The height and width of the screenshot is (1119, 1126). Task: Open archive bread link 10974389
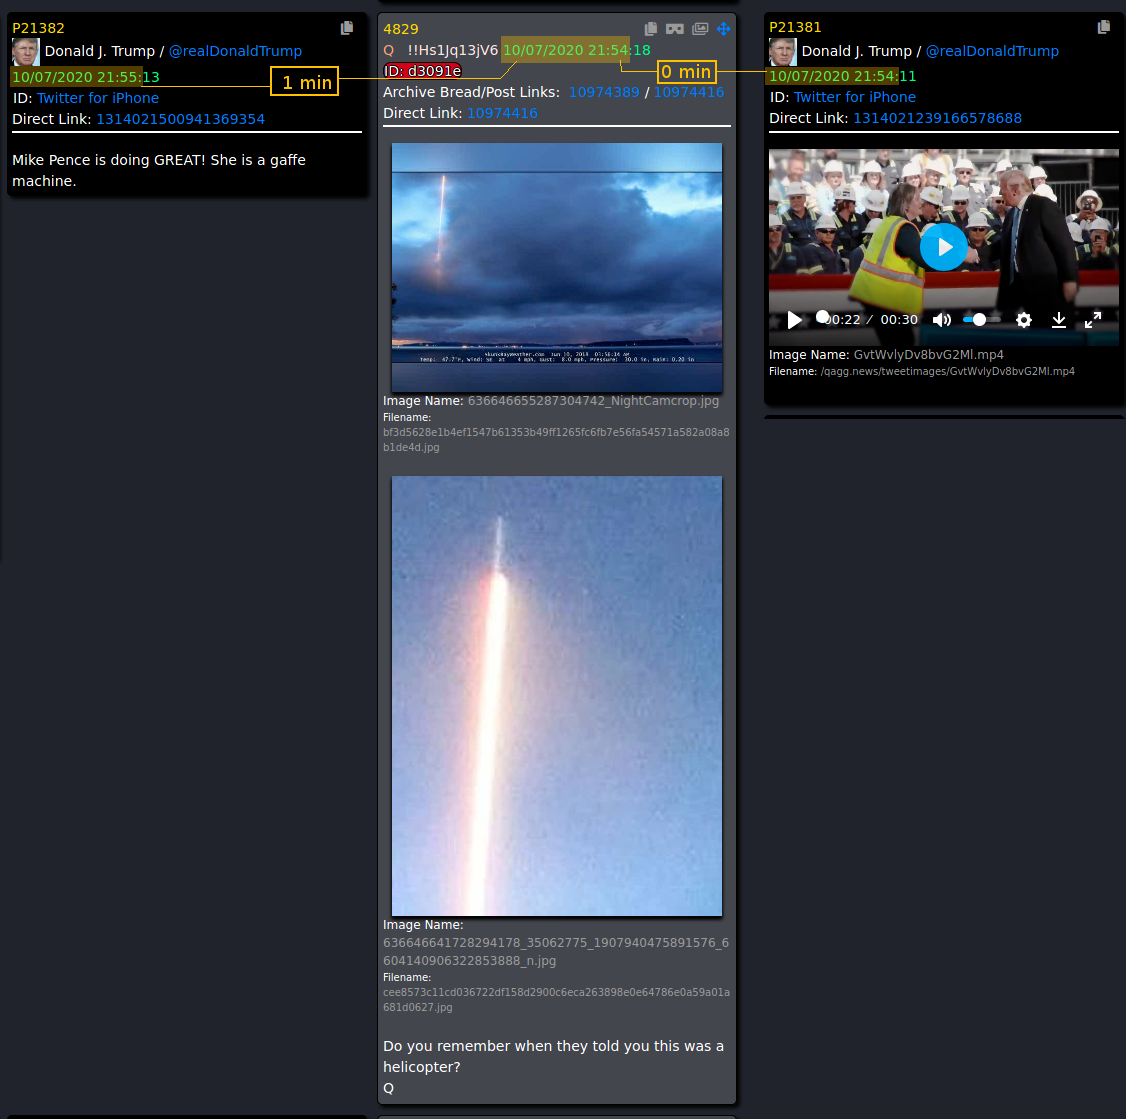tap(604, 92)
